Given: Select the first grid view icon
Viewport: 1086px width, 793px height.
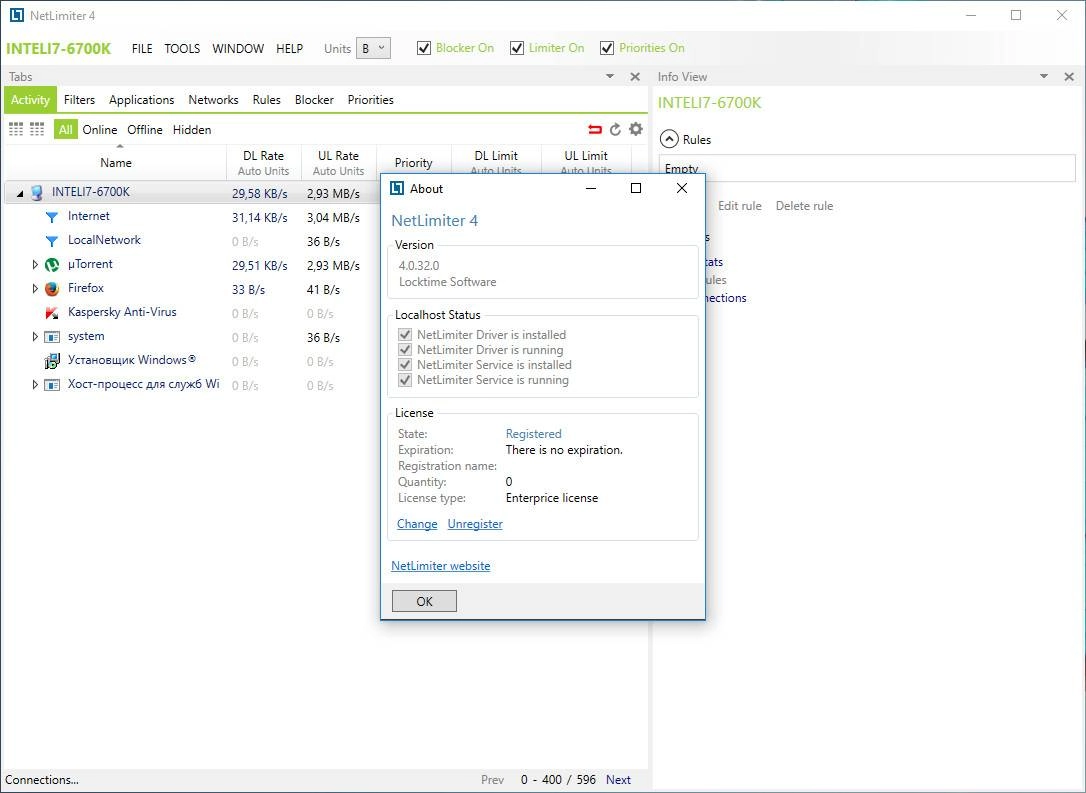Looking at the screenshot, I should tap(16, 130).
